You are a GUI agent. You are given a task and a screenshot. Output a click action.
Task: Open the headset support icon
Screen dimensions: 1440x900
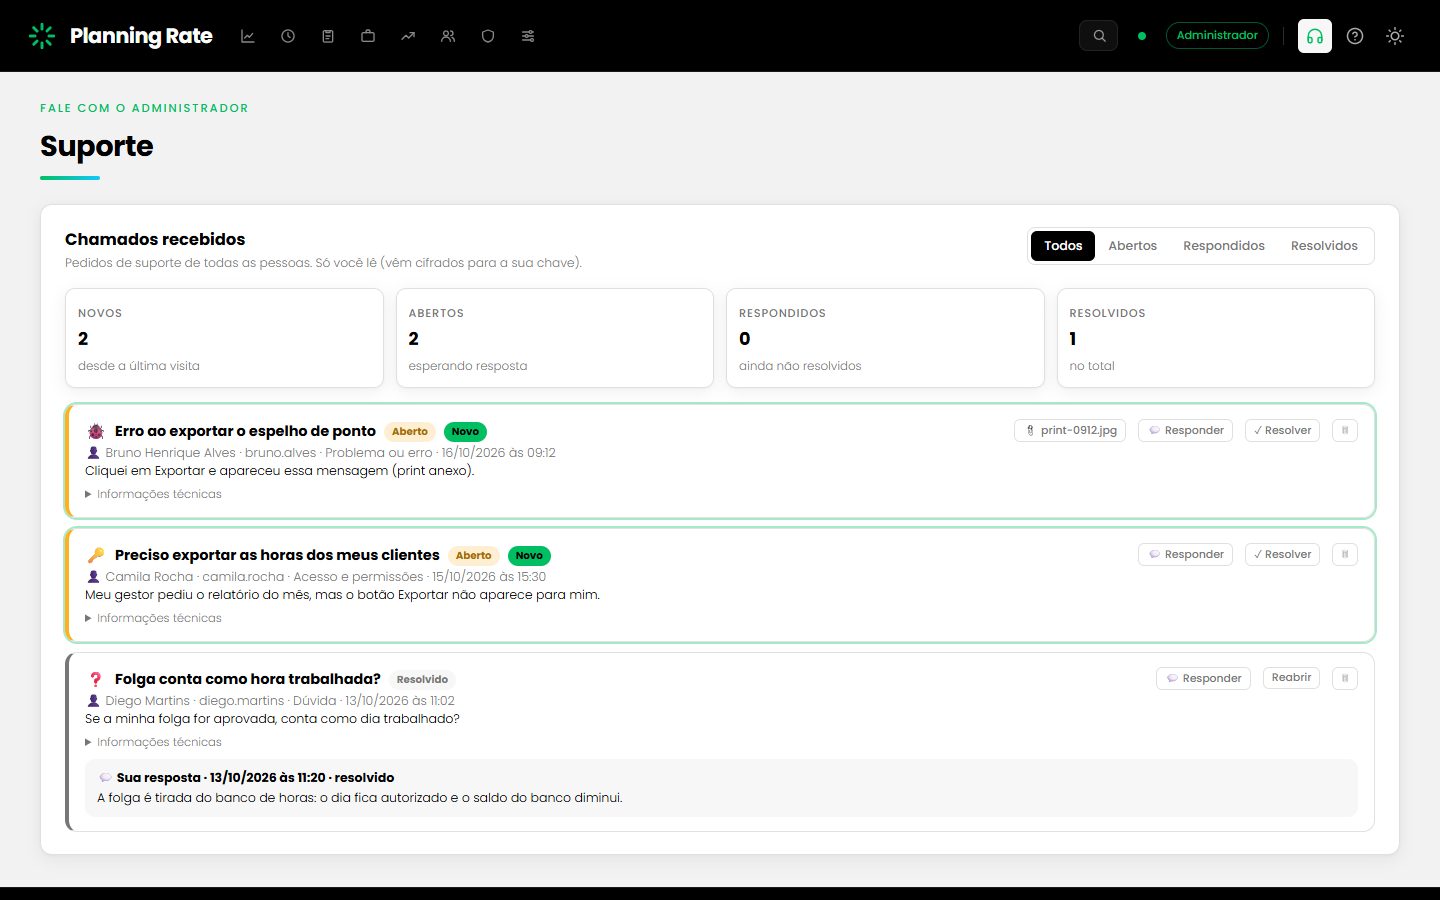tap(1315, 36)
